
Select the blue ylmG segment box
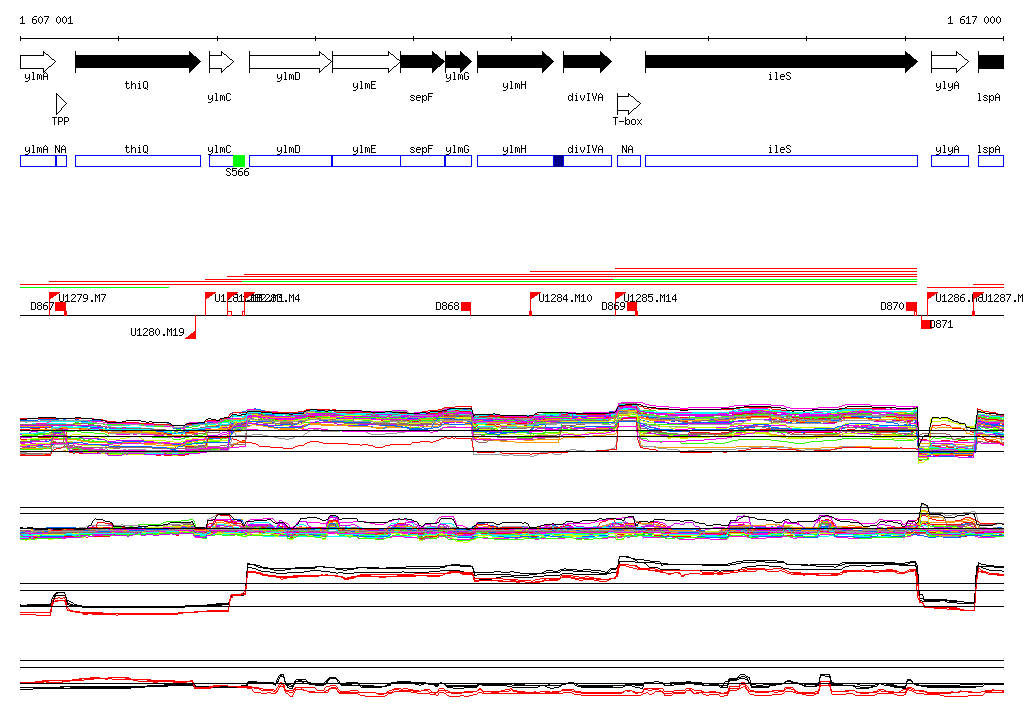[x=458, y=161]
